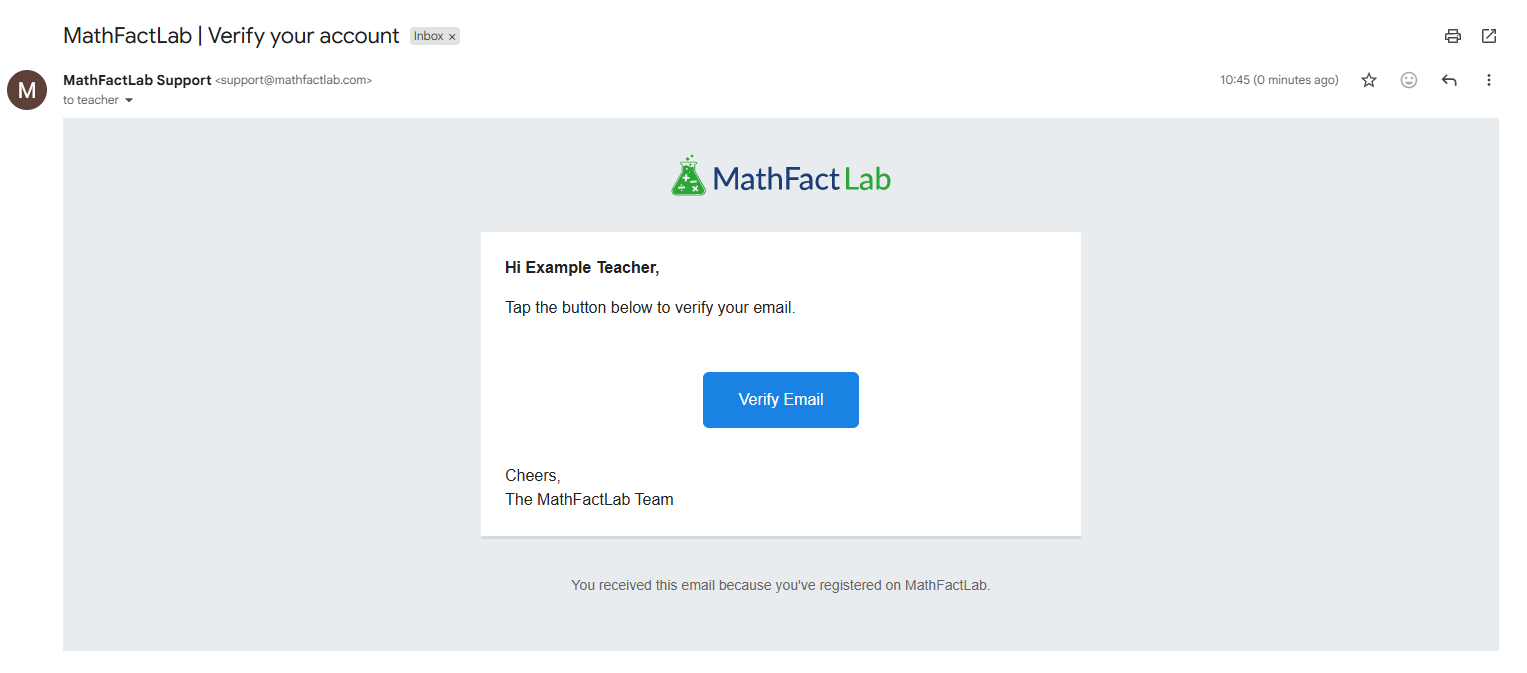The height and width of the screenshot is (673, 1527).
Task: Star this MathFactLab email
Action: (1369, 80)
